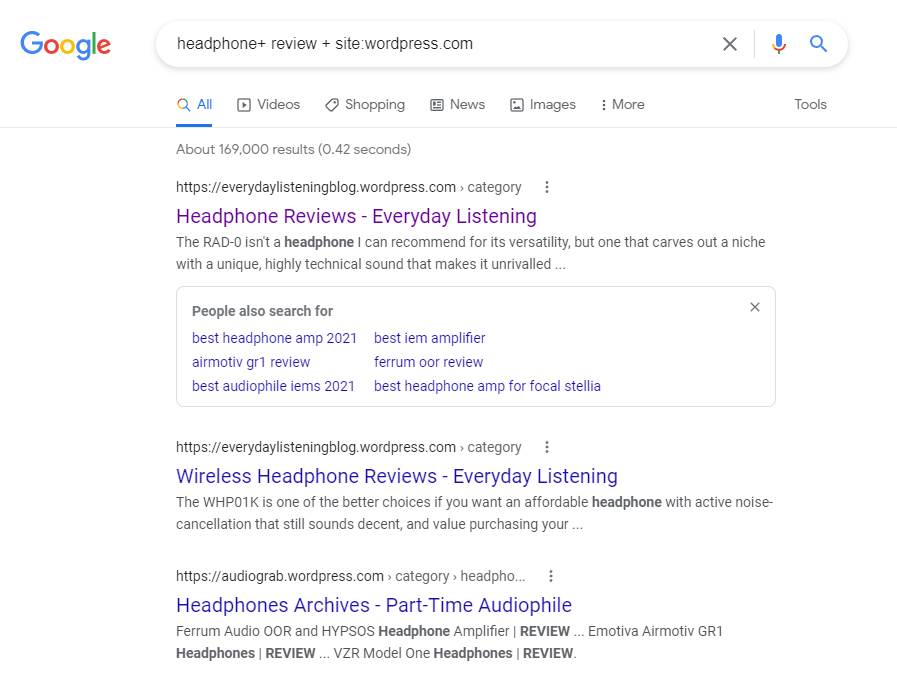Open options menu for Wireless Headphone Reviews result
The width and height of the screenshot is (897, 692).
click(x=547, y=447)
